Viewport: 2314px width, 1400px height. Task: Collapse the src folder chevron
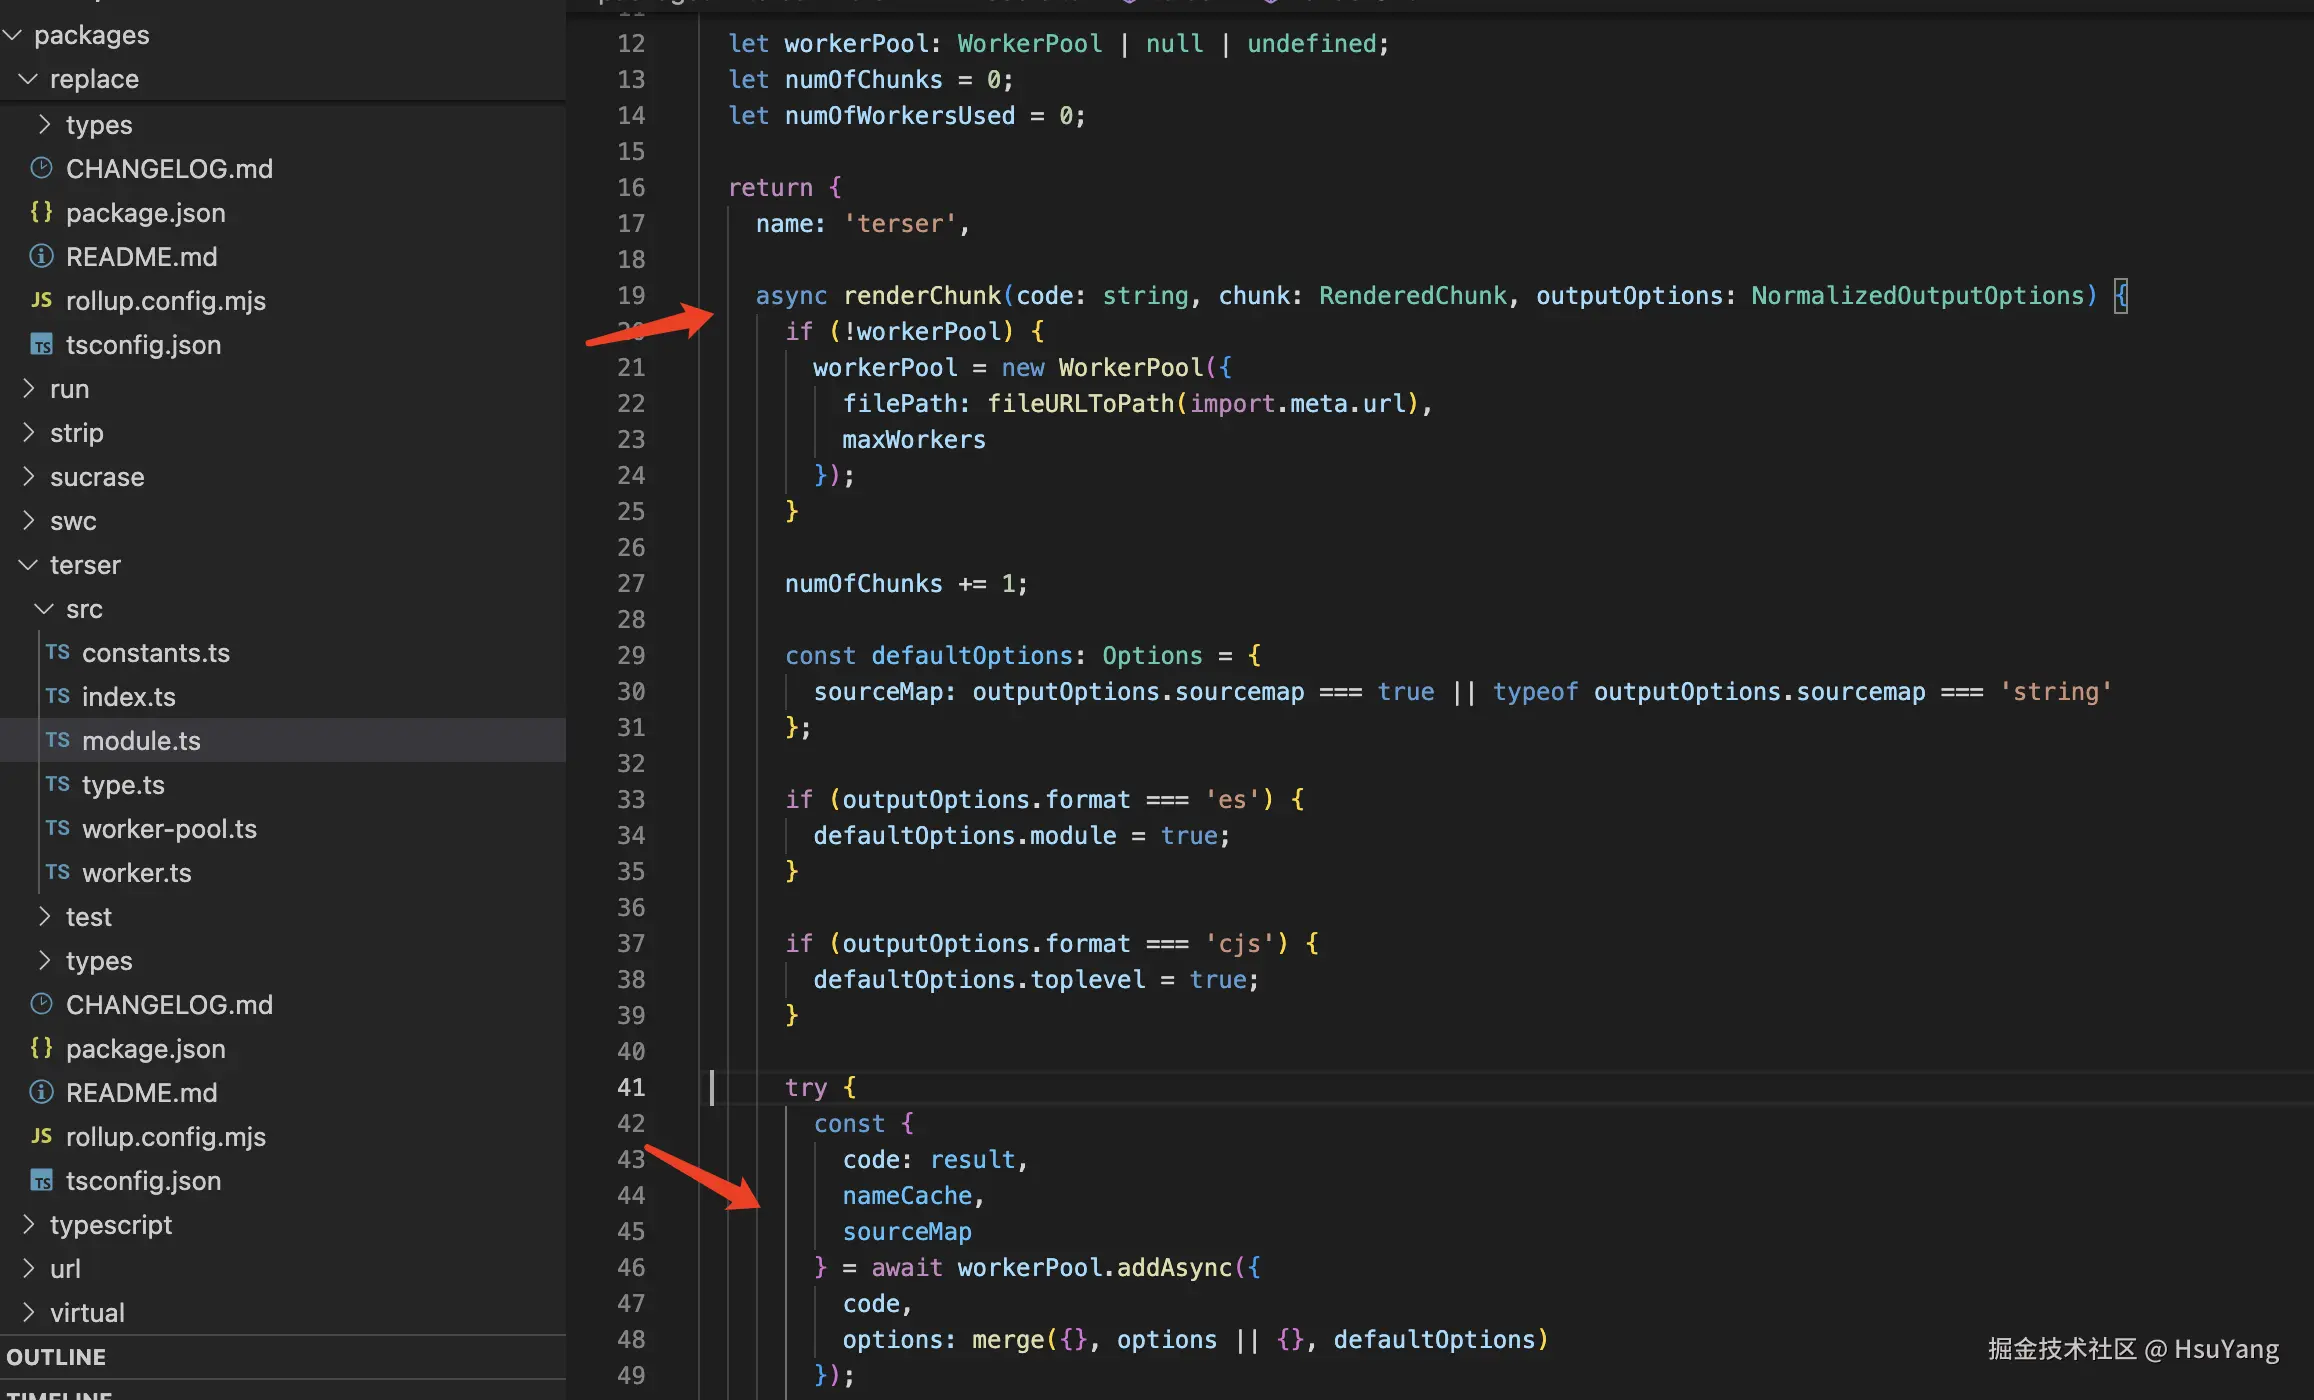point(44,609)
